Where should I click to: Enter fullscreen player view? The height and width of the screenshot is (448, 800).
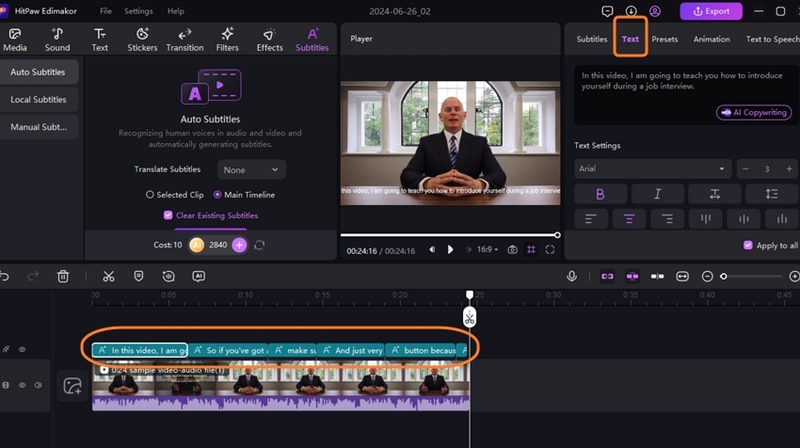point(549,250)
